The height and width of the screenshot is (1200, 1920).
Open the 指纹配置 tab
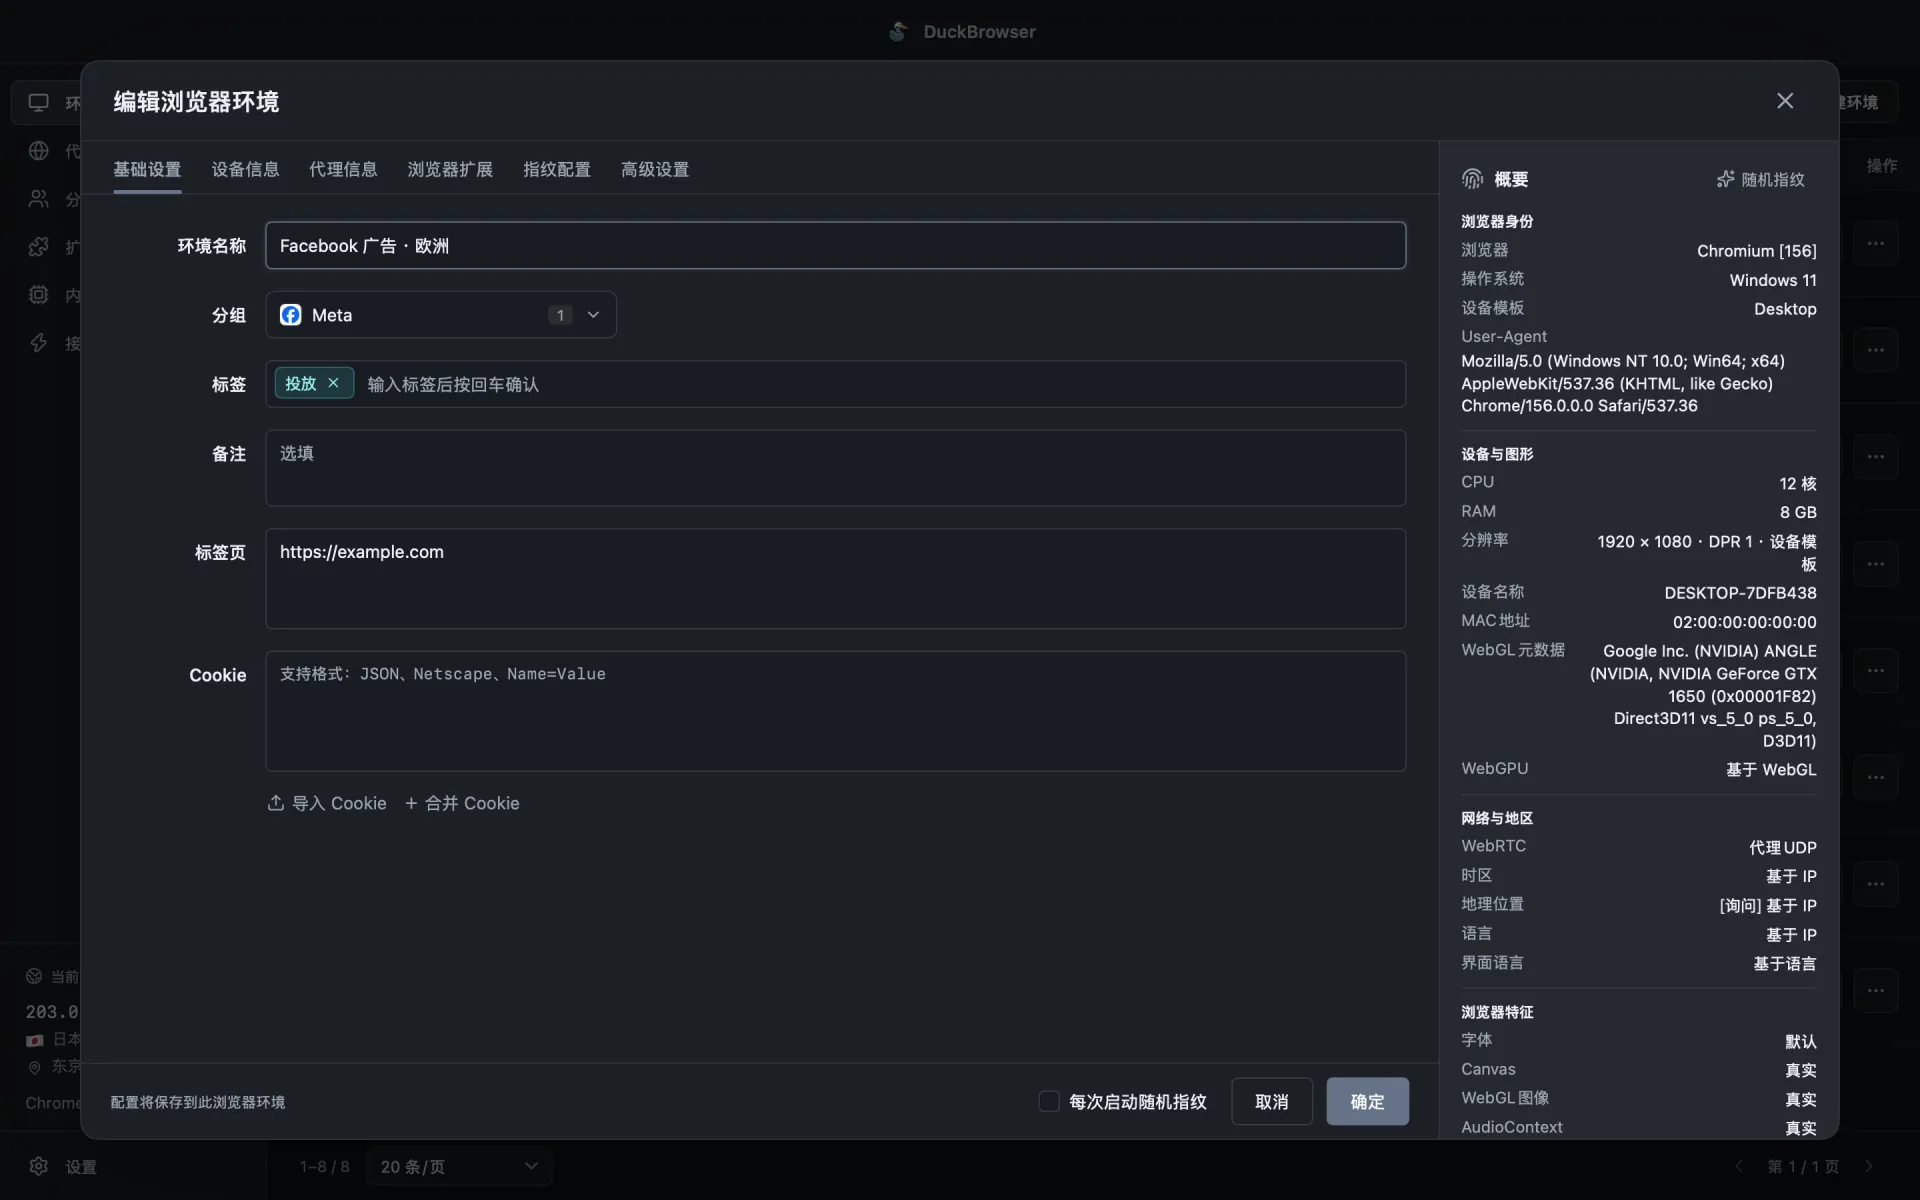coord(557,169)
